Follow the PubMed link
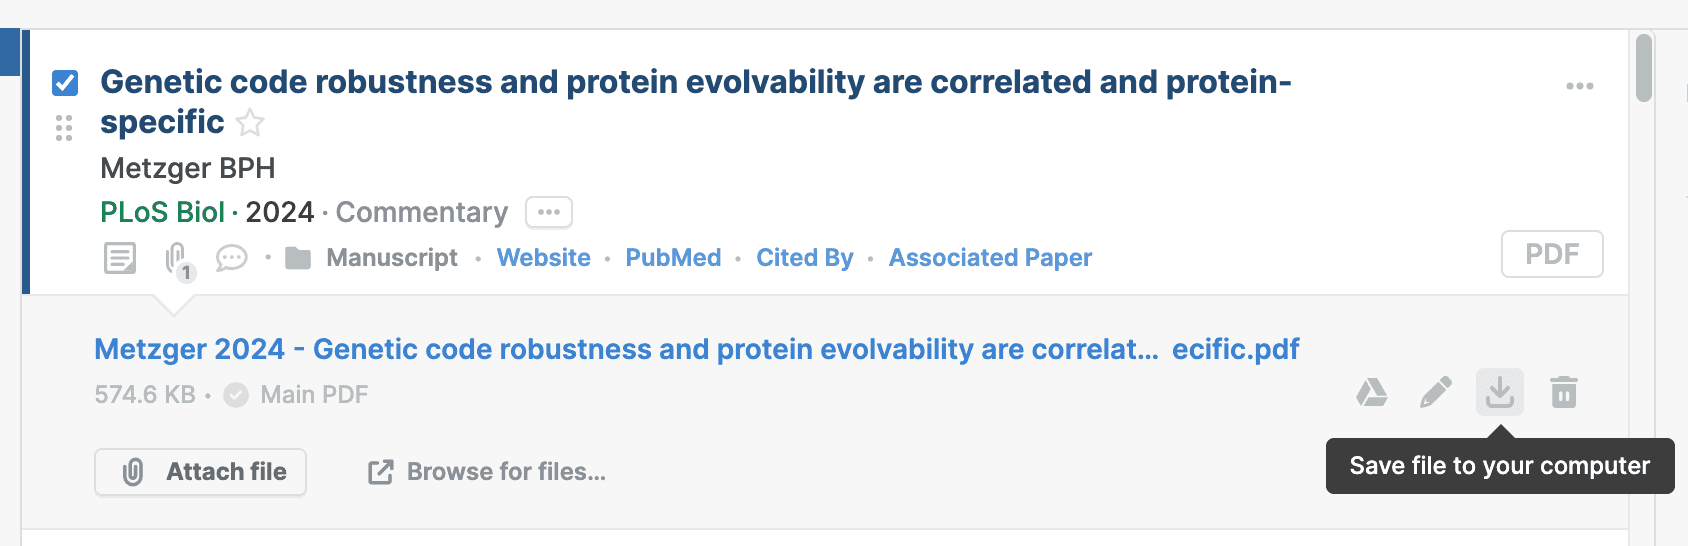1688x546 pixels. pyautogui.click(x=673, y=258)
